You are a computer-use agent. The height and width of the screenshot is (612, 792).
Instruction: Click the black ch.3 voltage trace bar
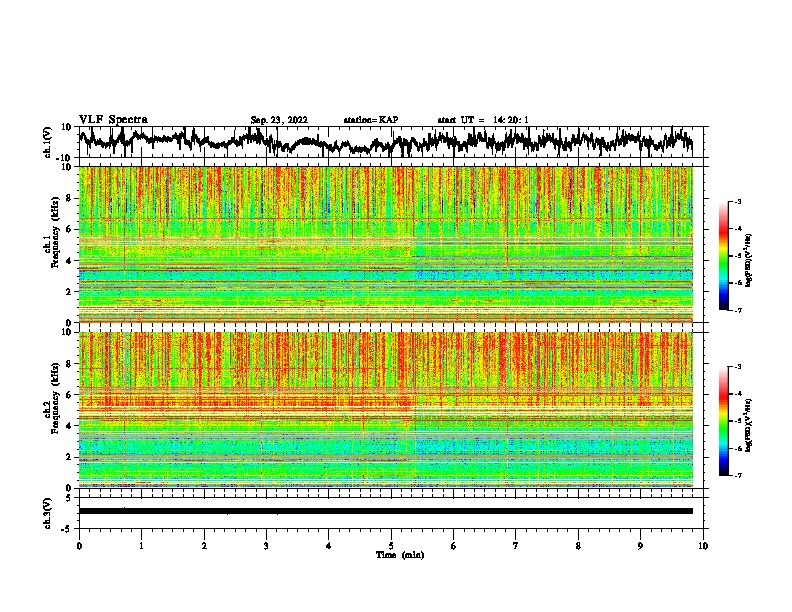coord(385,511)
